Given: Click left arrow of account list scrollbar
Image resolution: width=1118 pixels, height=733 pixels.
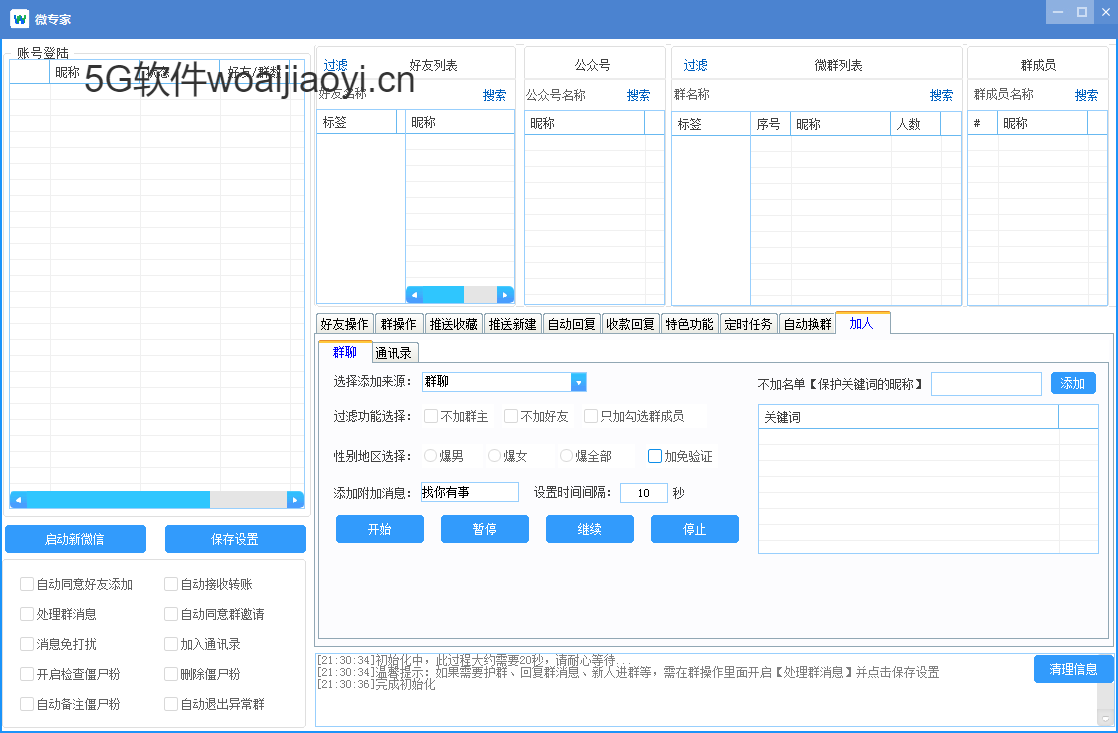Looking at the screenshot, I should 19,500.
